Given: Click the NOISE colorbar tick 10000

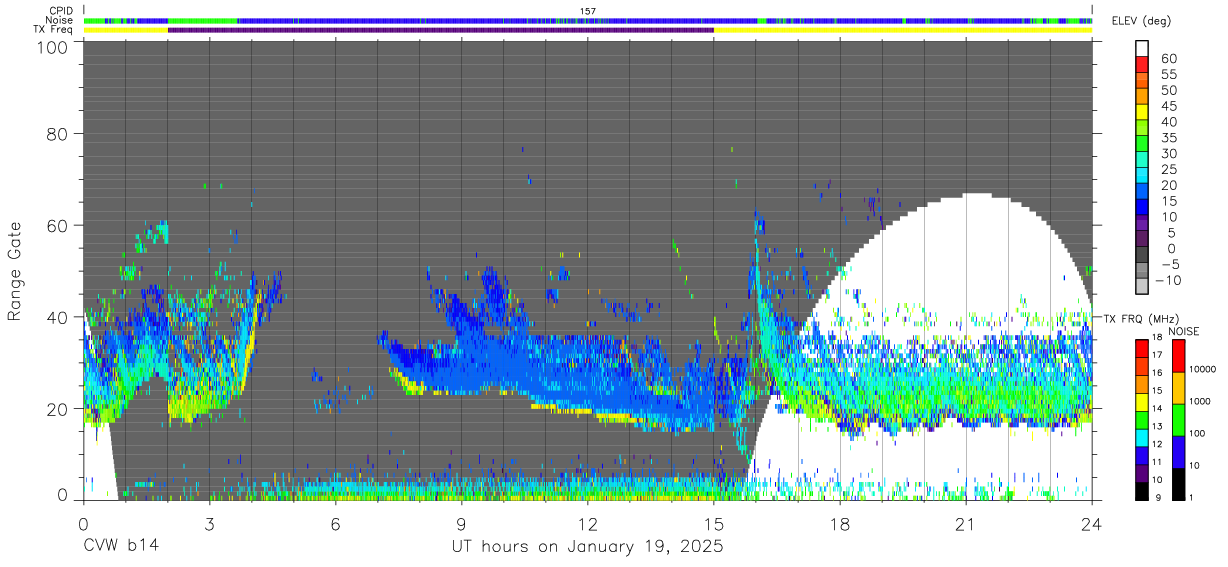Looking at the screenshot, I should [x=1202, y=370].
